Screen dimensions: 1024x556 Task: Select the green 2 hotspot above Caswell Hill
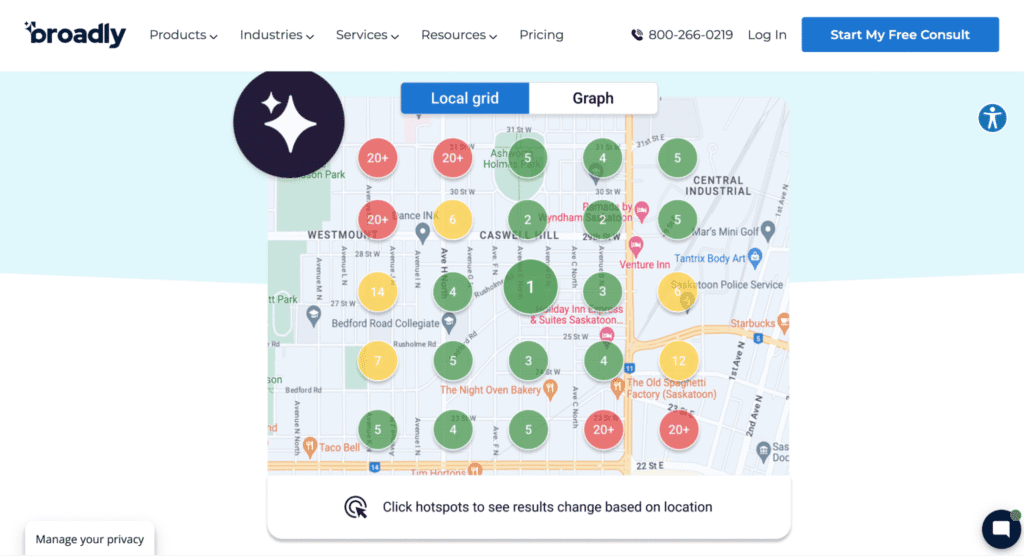click(528, 220)
